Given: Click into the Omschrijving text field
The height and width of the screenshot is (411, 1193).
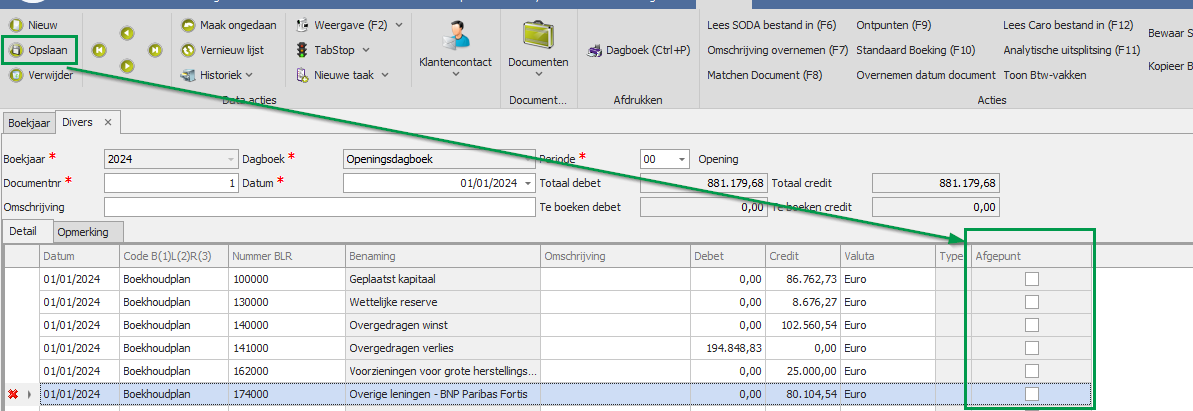Looking at the screenshot, I should point(319,207).
